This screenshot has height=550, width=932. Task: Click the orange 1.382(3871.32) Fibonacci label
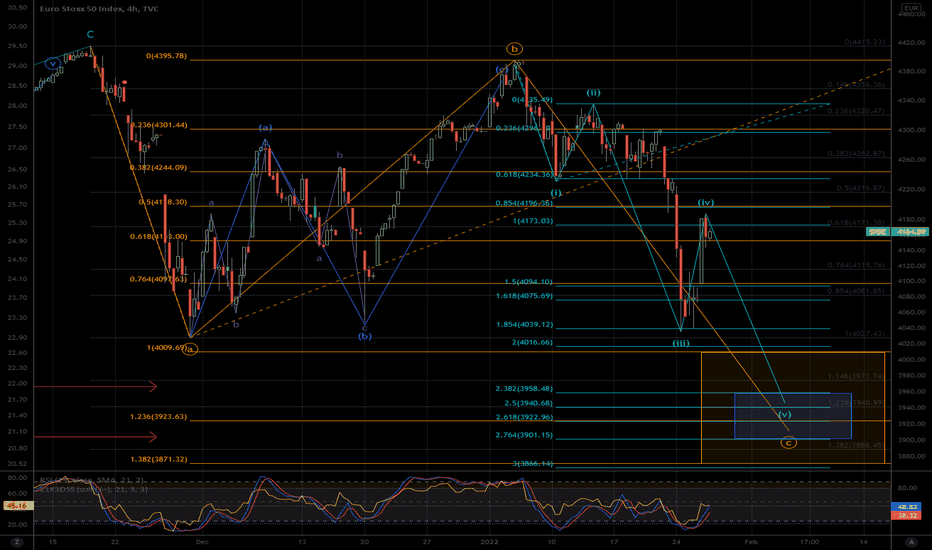click(159, 460)
